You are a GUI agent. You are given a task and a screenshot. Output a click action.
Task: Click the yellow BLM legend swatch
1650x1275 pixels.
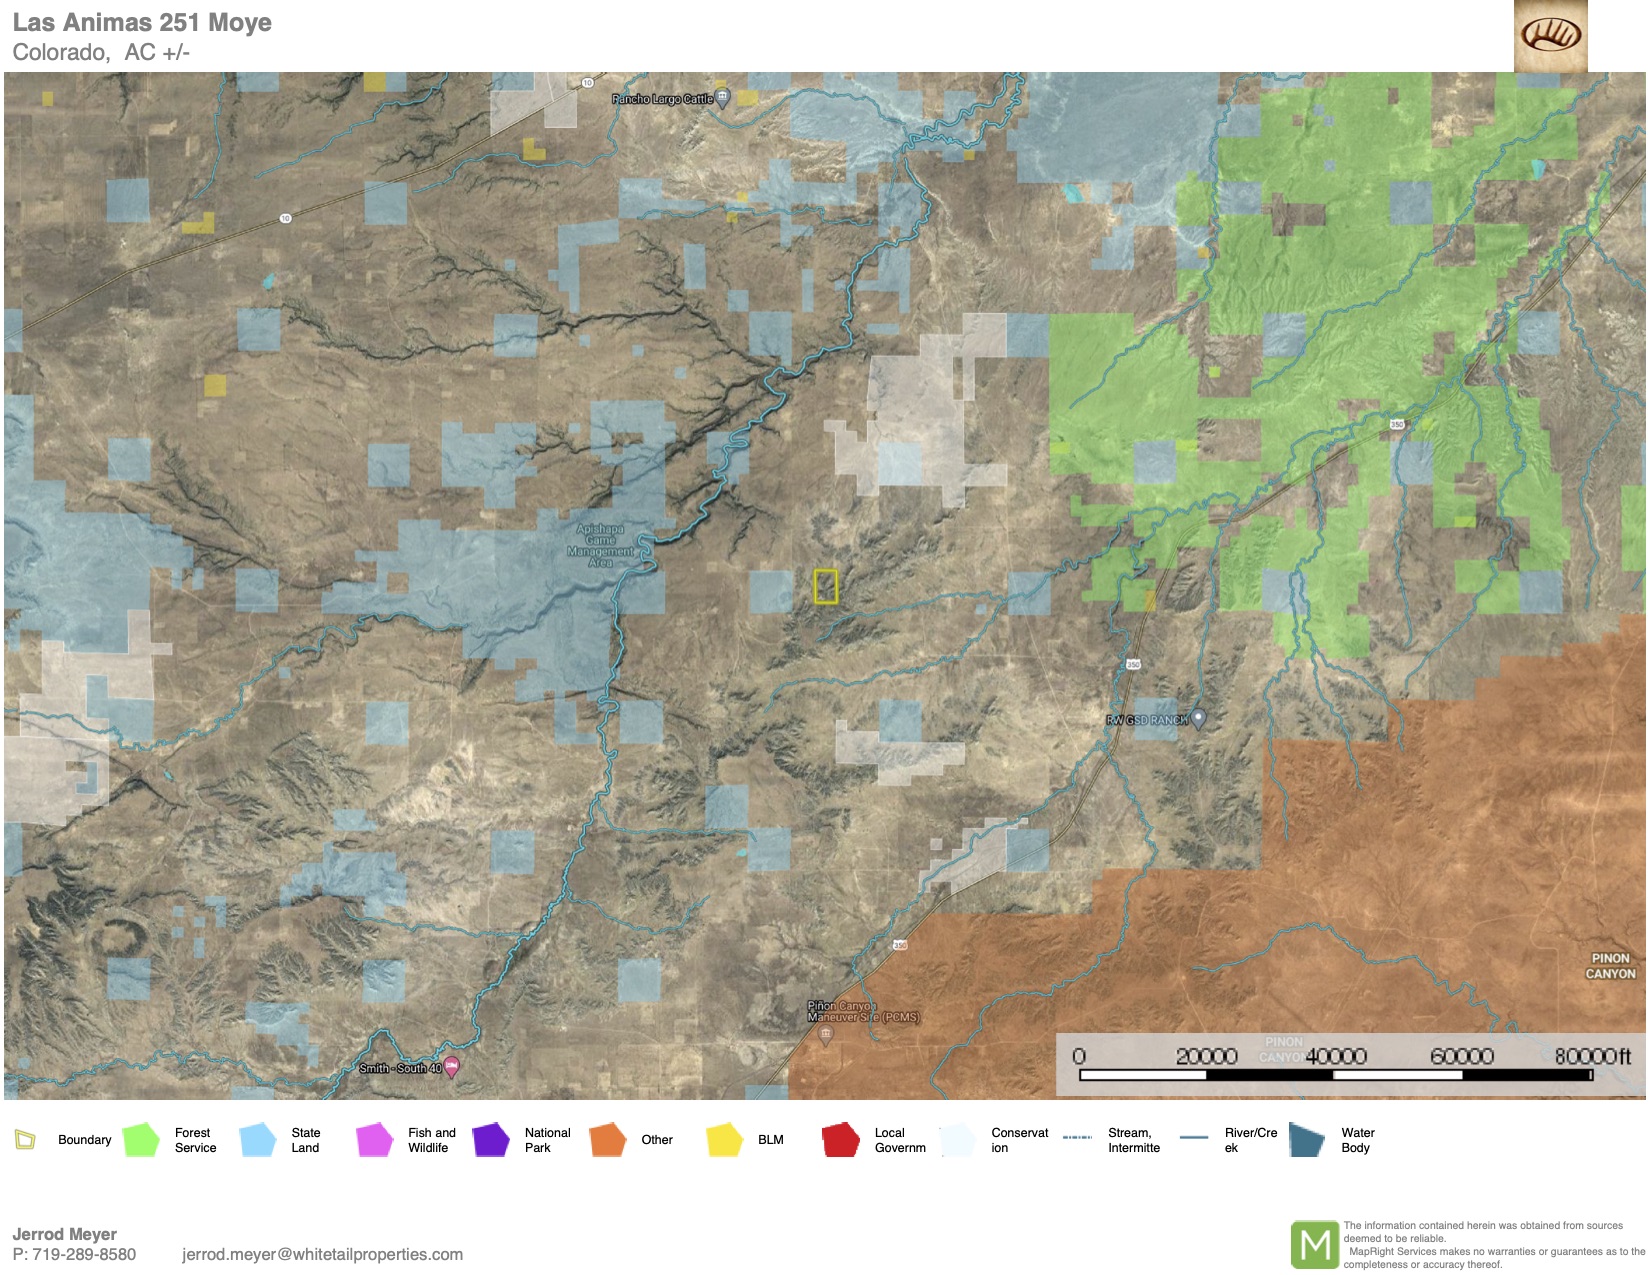pyautogui.click(x=724, y=1139)
